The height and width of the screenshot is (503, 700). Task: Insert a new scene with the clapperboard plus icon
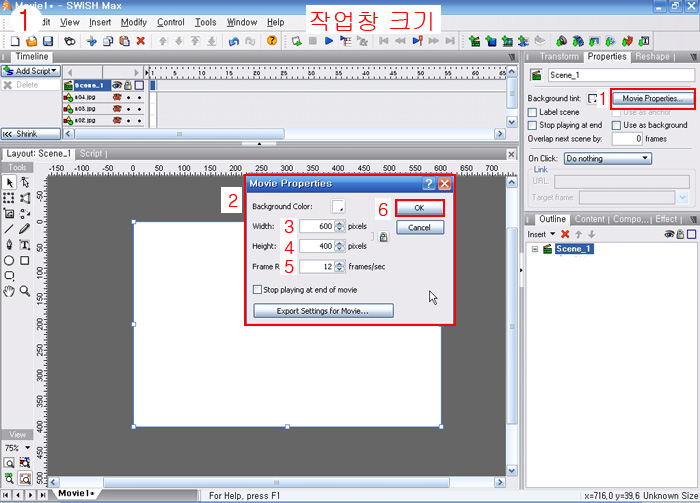[475, 41]
